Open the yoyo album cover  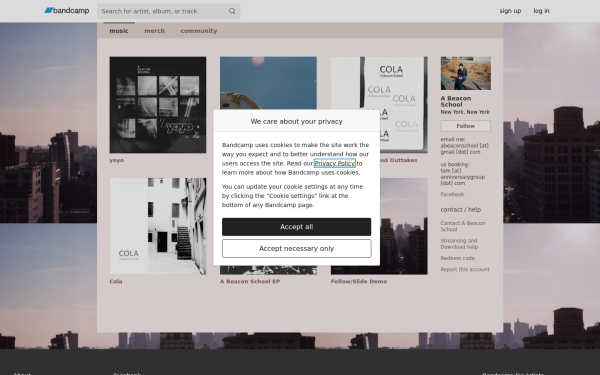tap(158, 105)
